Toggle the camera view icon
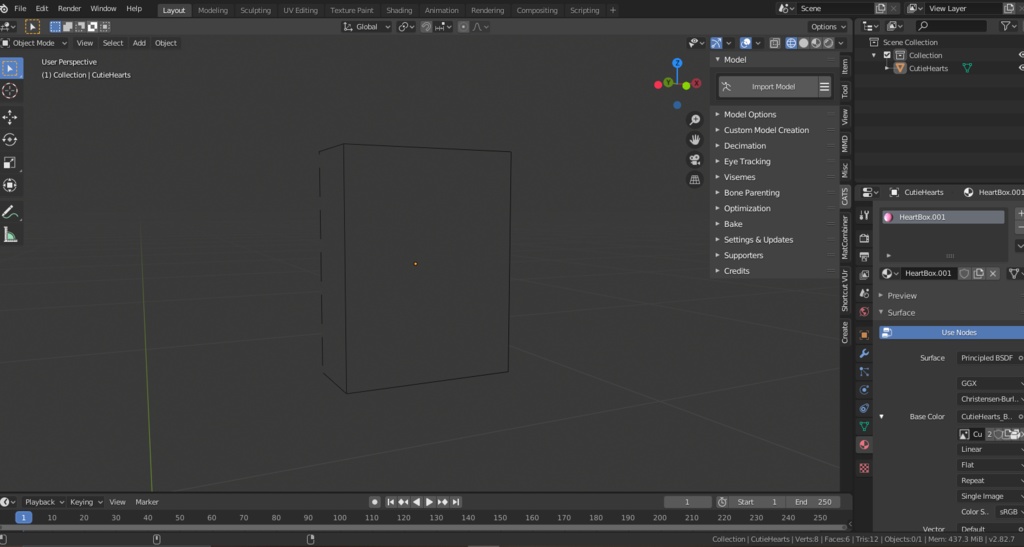 pyautogui.click(x=695, y=160)
